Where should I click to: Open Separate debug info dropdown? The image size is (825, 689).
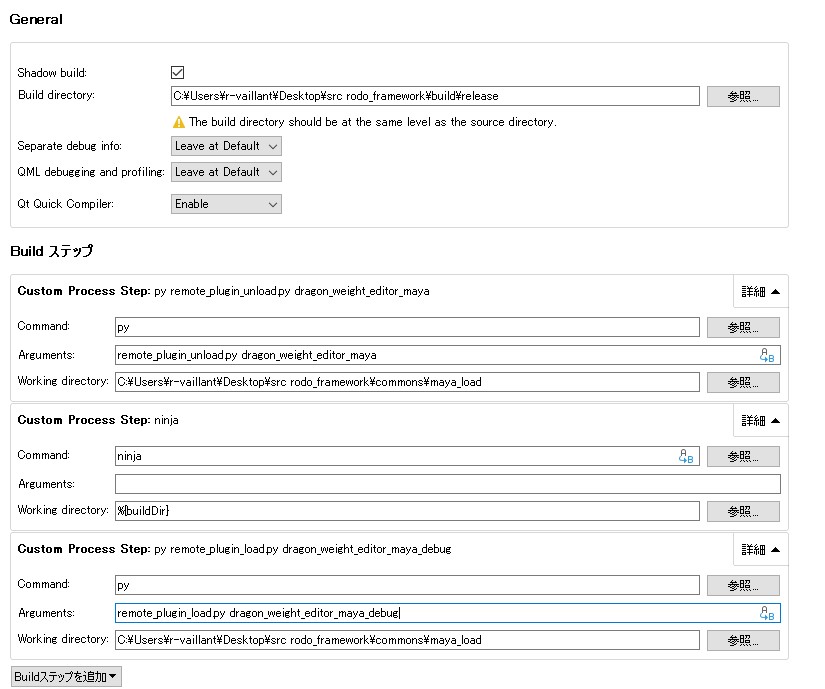click(226, 146)
